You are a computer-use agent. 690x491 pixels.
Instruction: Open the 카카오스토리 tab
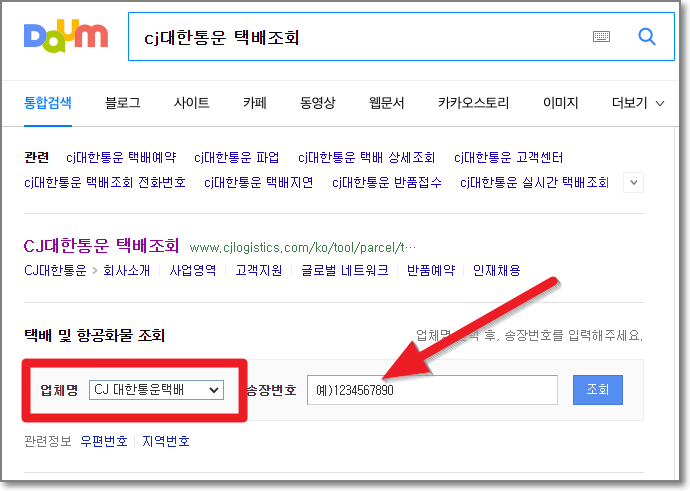(x=473, y=103)
